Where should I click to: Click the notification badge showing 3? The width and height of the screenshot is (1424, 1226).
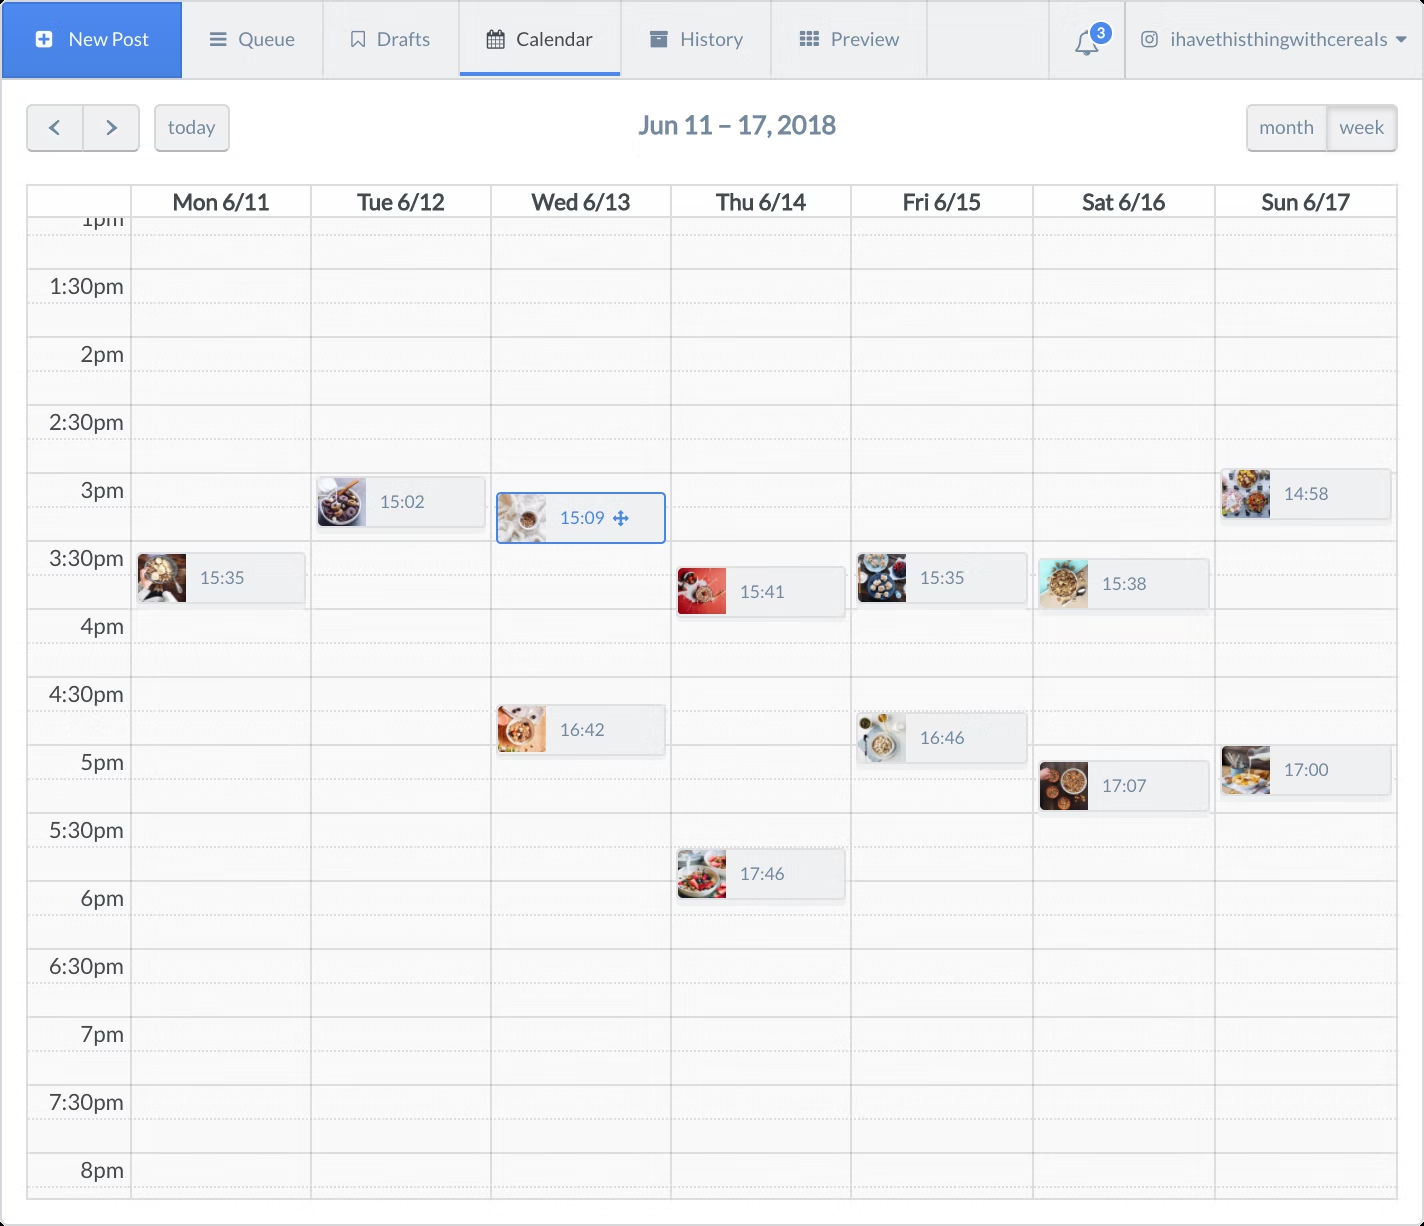tap(1100, 33)
